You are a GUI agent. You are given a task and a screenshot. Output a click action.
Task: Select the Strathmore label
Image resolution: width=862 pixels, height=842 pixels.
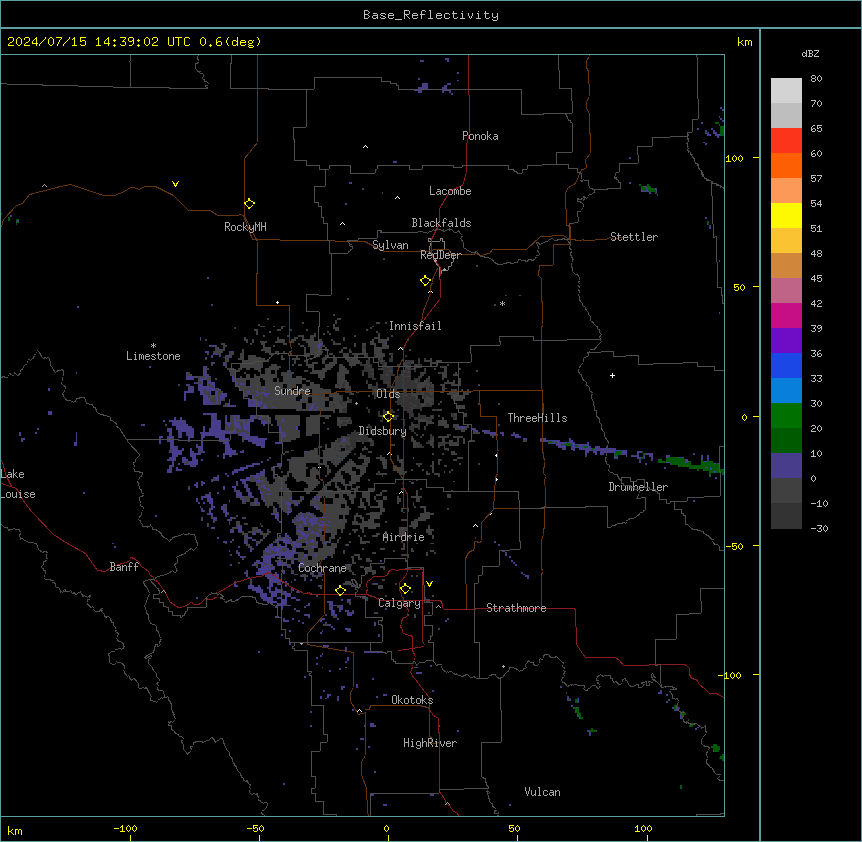[x=516, y=608]
